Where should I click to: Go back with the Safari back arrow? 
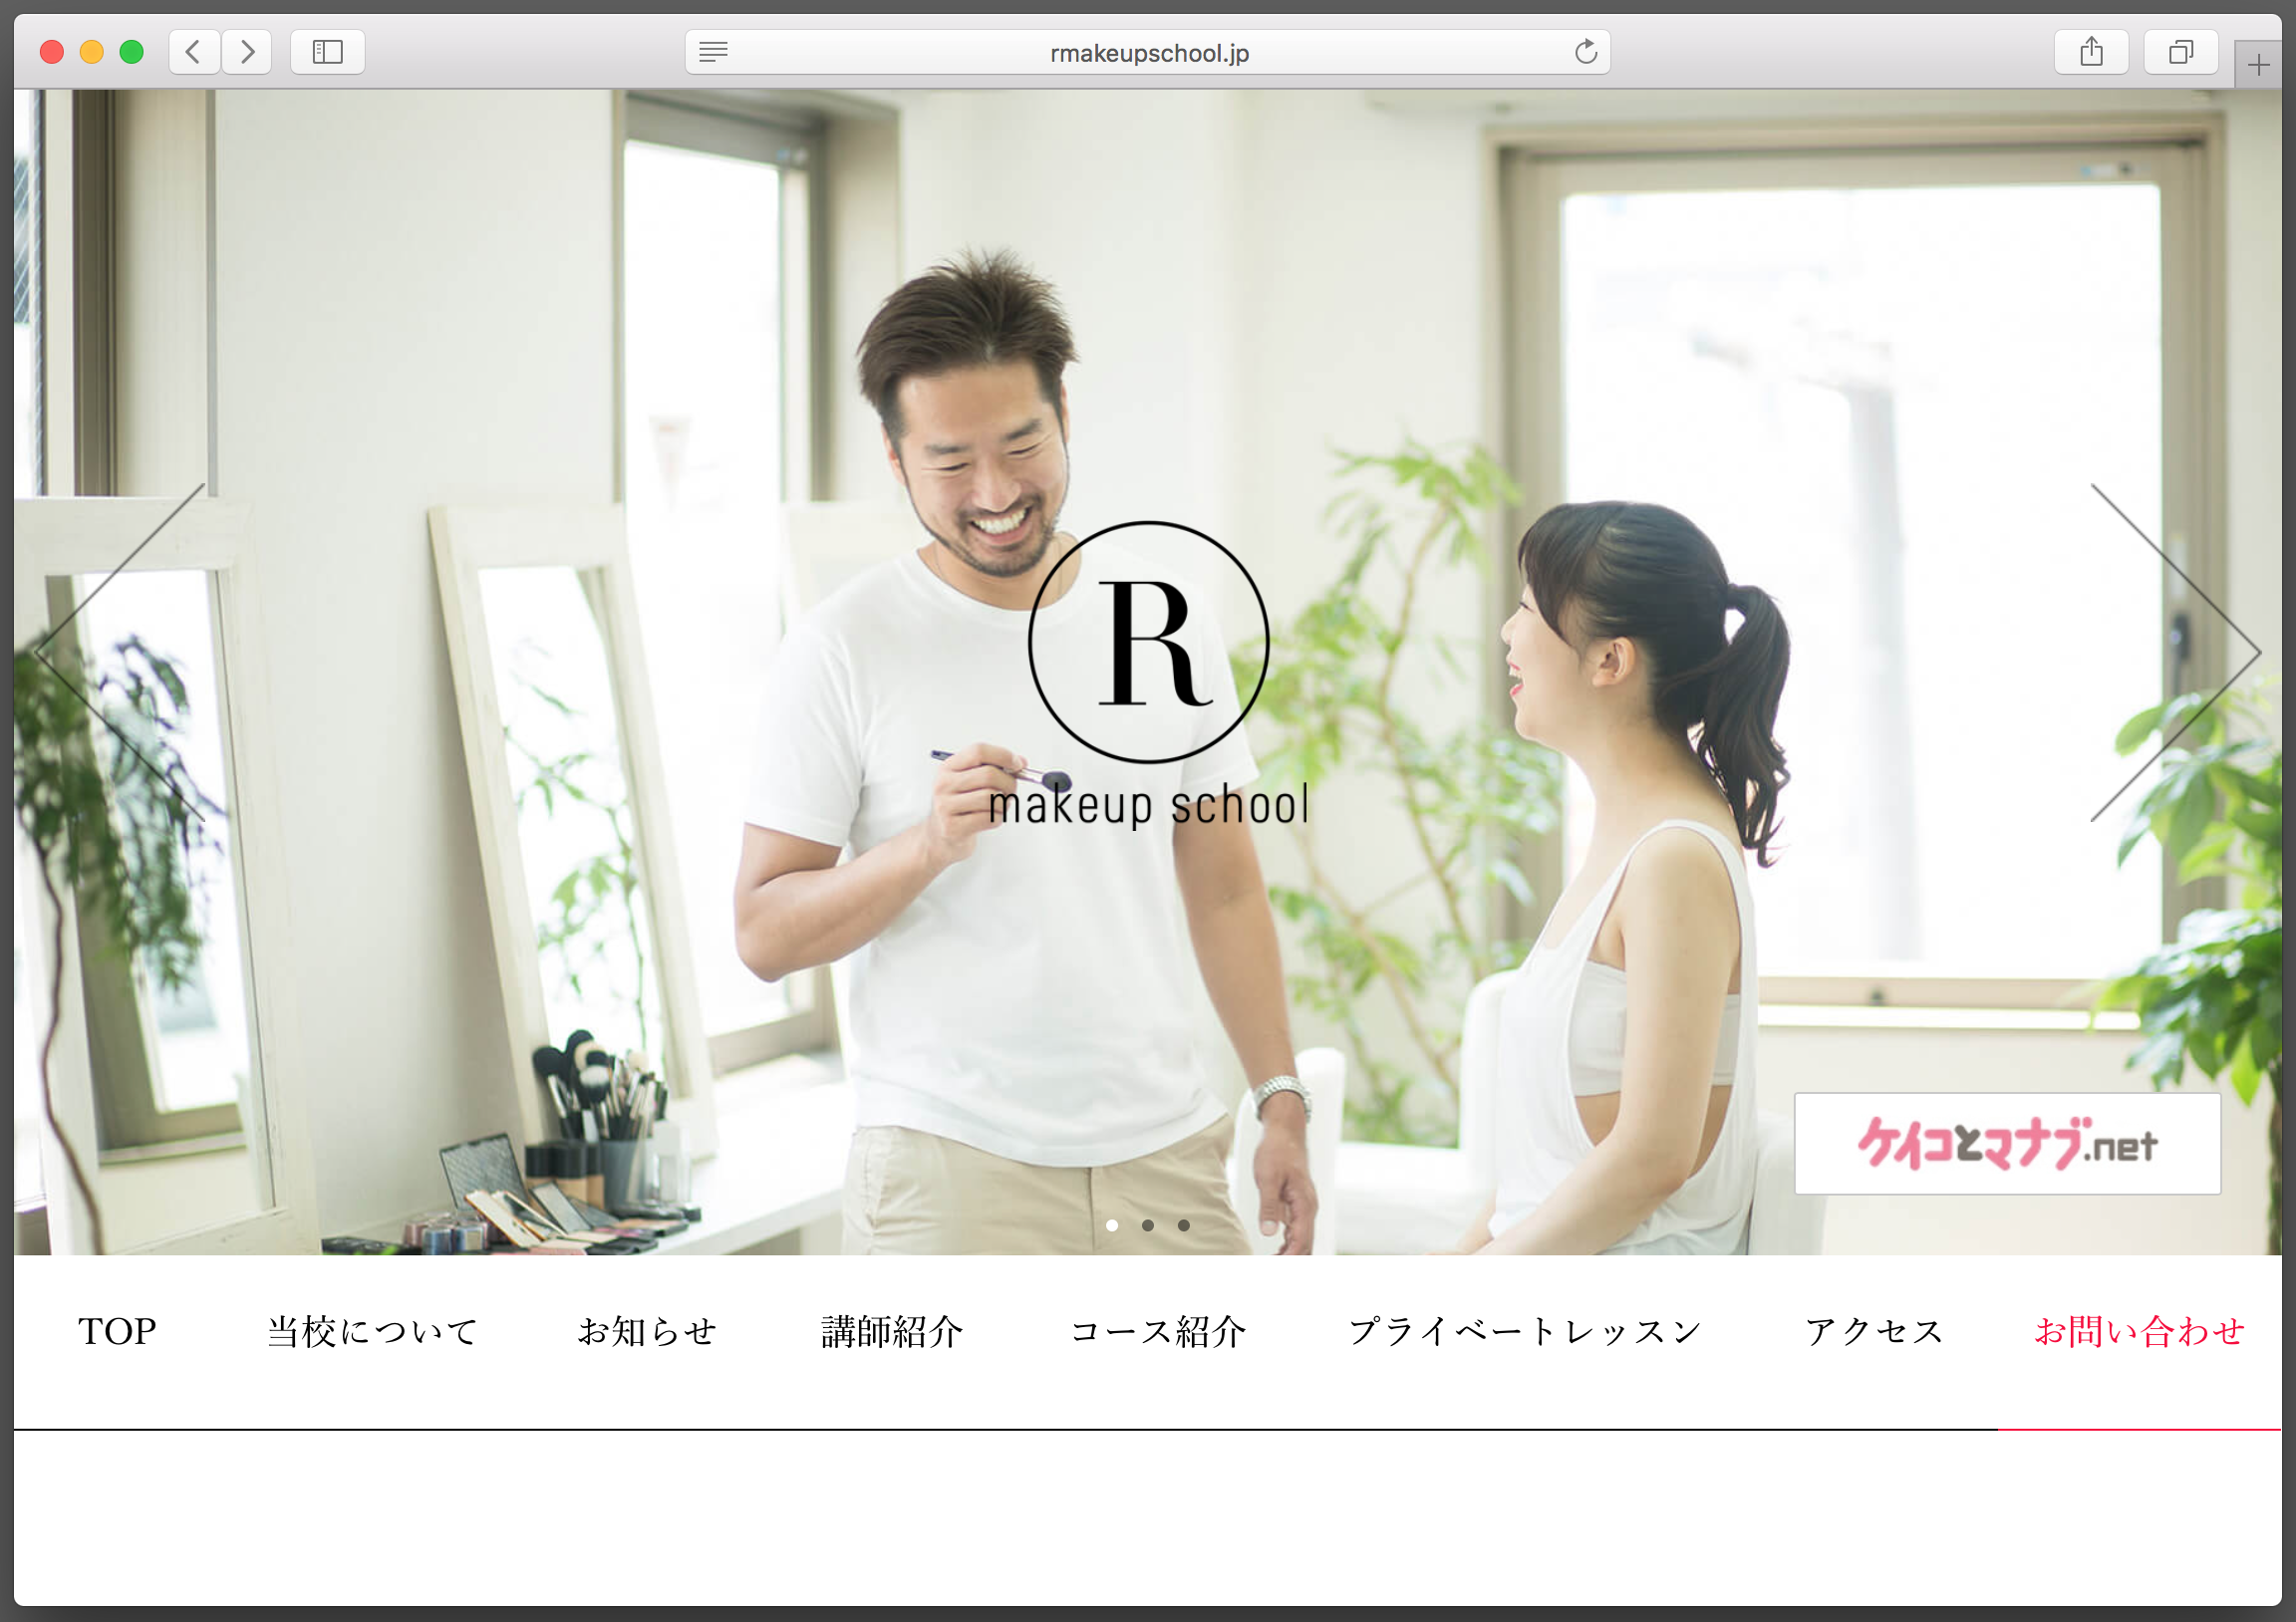[194, 52]
